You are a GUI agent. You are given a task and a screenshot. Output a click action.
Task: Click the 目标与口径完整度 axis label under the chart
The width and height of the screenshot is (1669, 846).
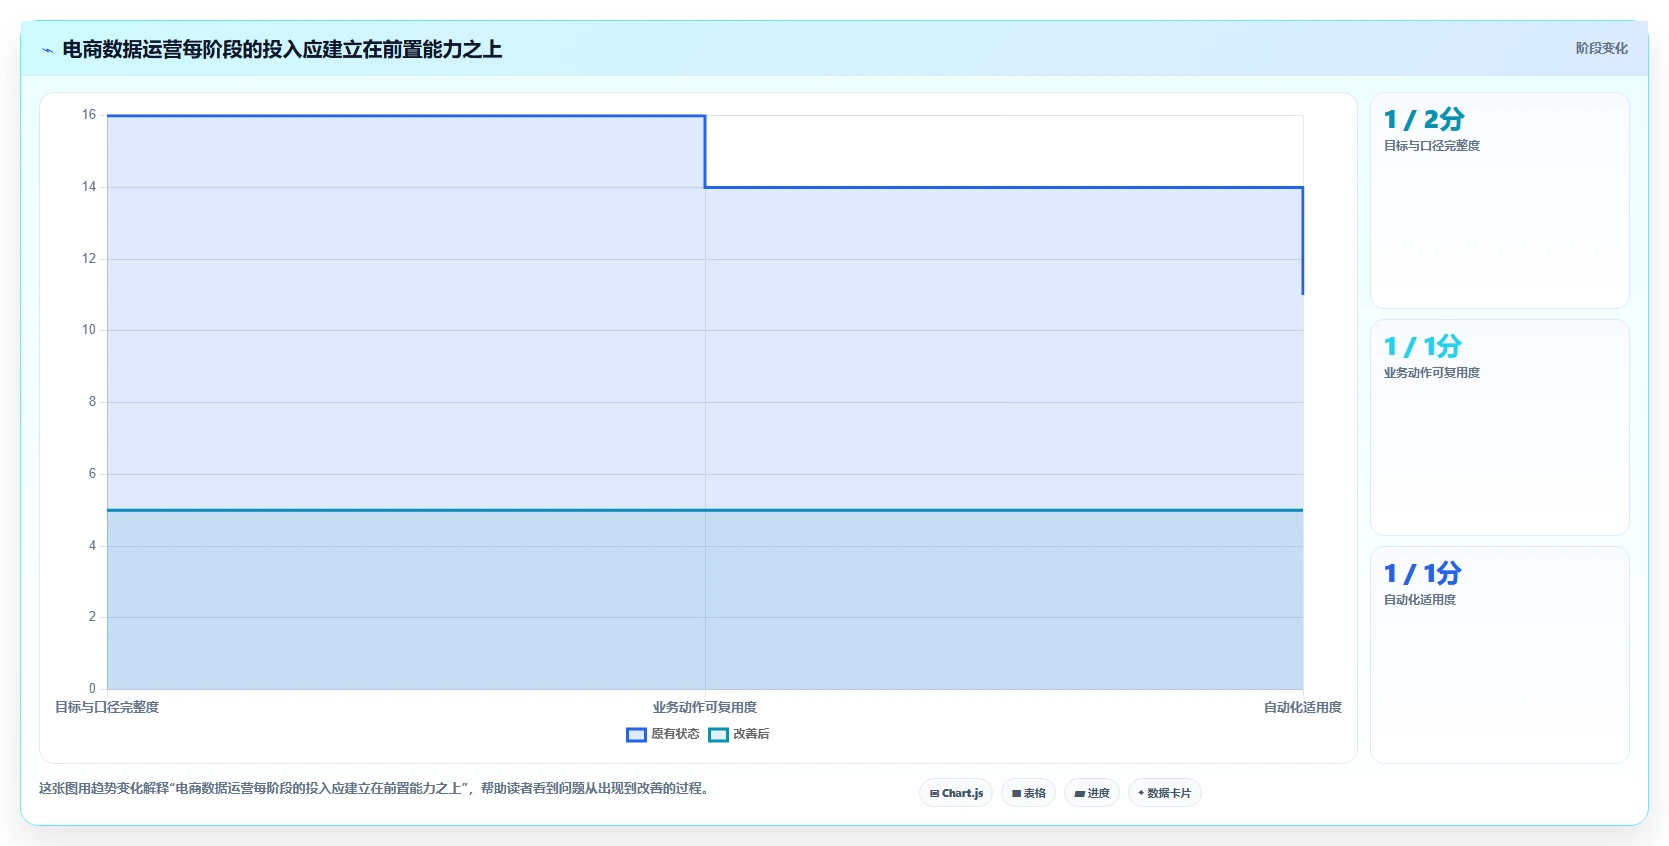point(107,707)
